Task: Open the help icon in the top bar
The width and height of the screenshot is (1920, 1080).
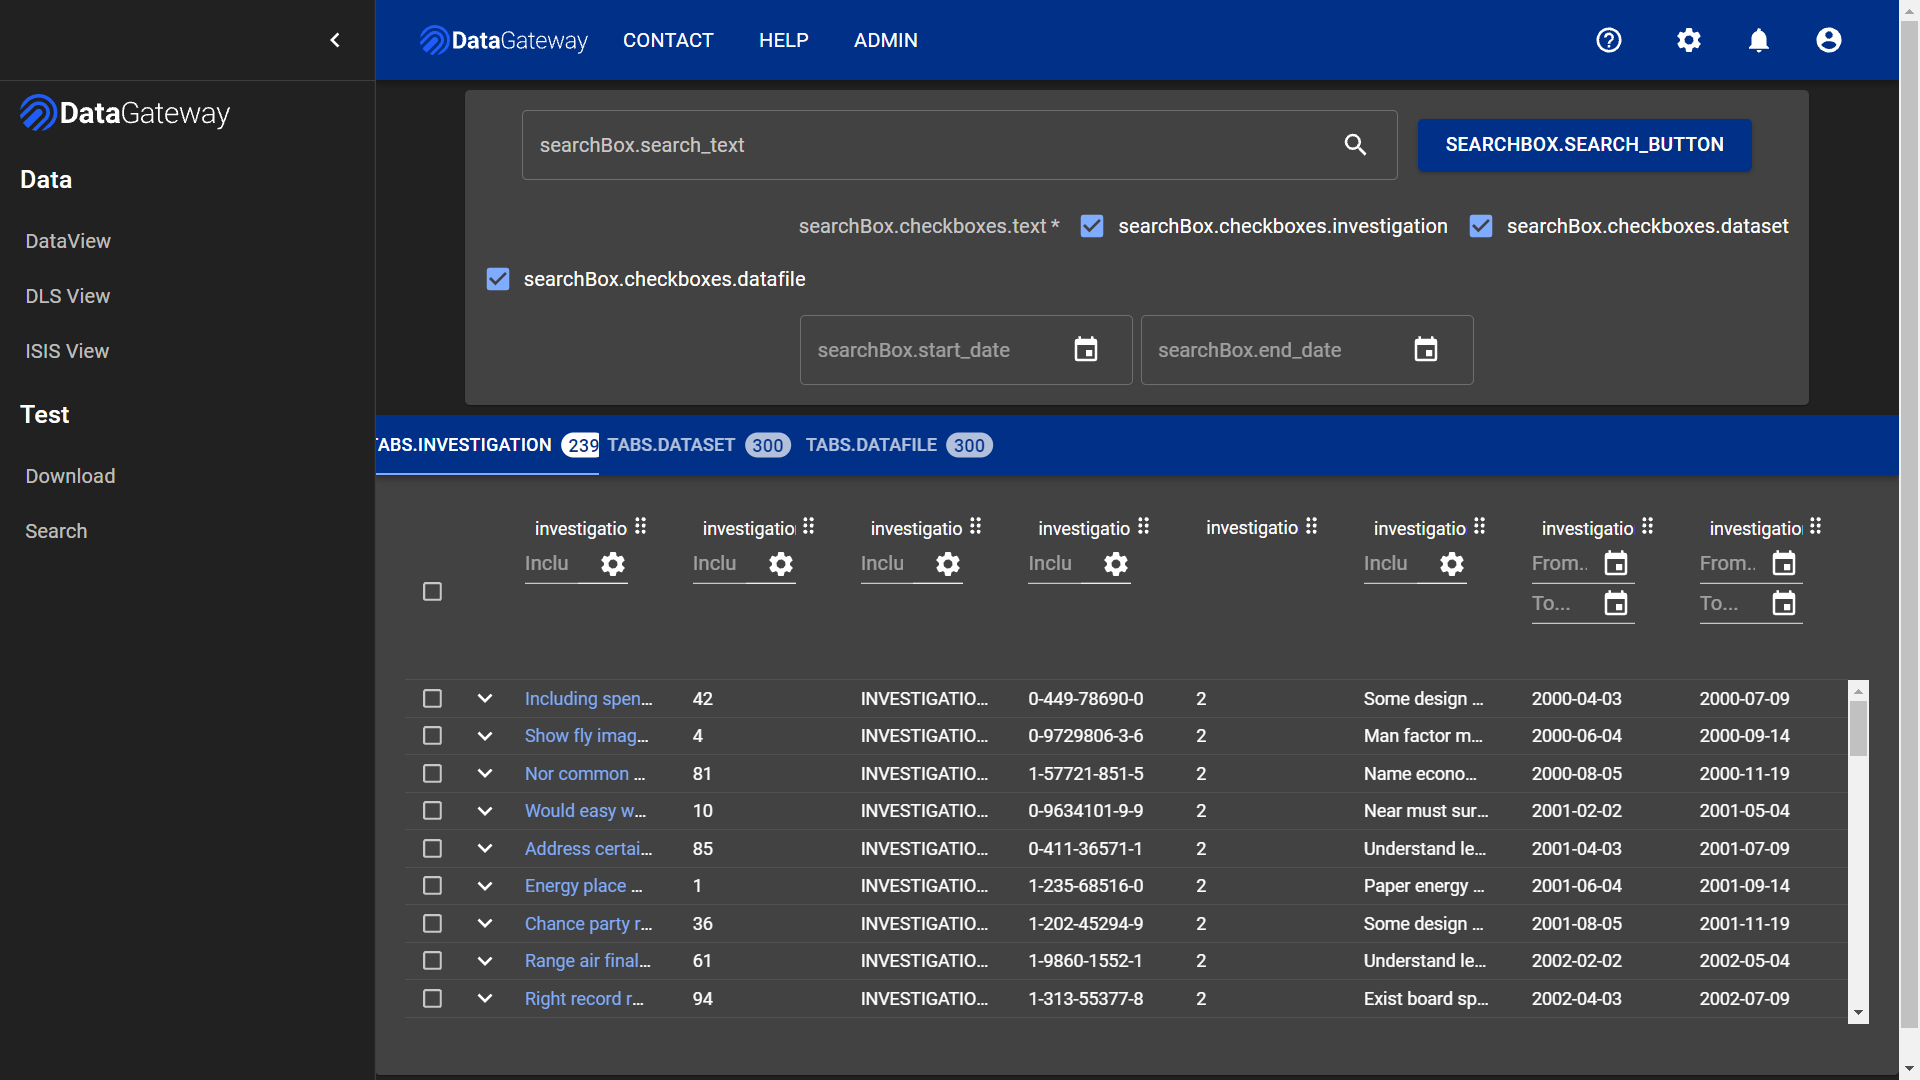Action: tap(1609, 40)
